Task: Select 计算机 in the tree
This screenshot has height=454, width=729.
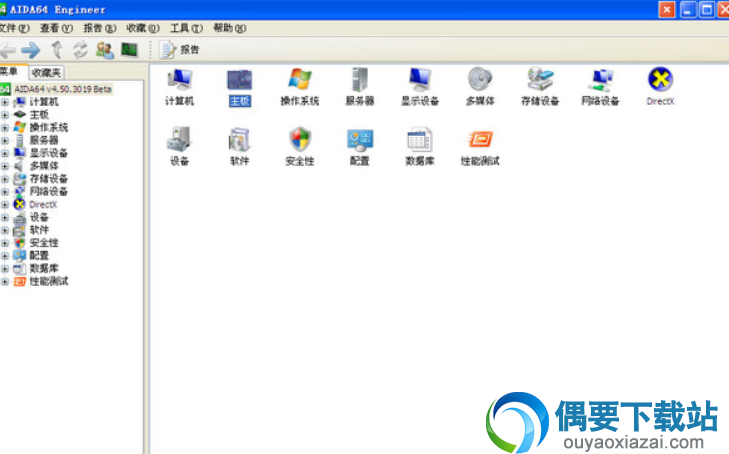Action: click(x=44, y=102)
